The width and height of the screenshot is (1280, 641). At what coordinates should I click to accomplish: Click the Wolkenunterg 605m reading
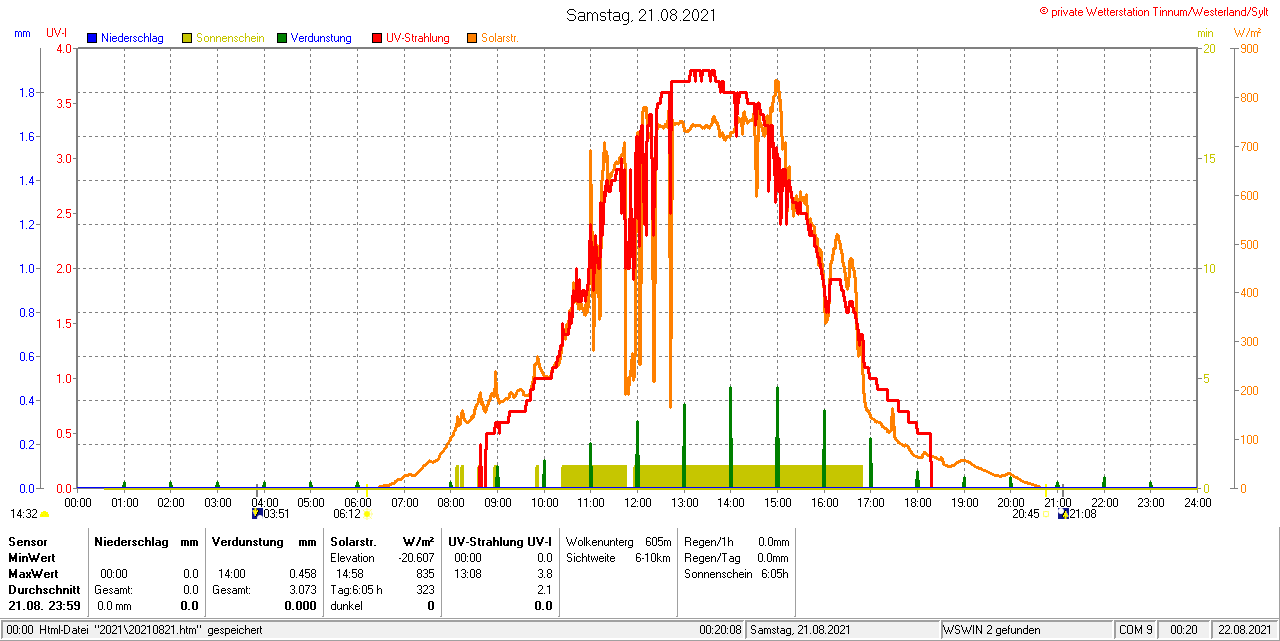[618, 542]
